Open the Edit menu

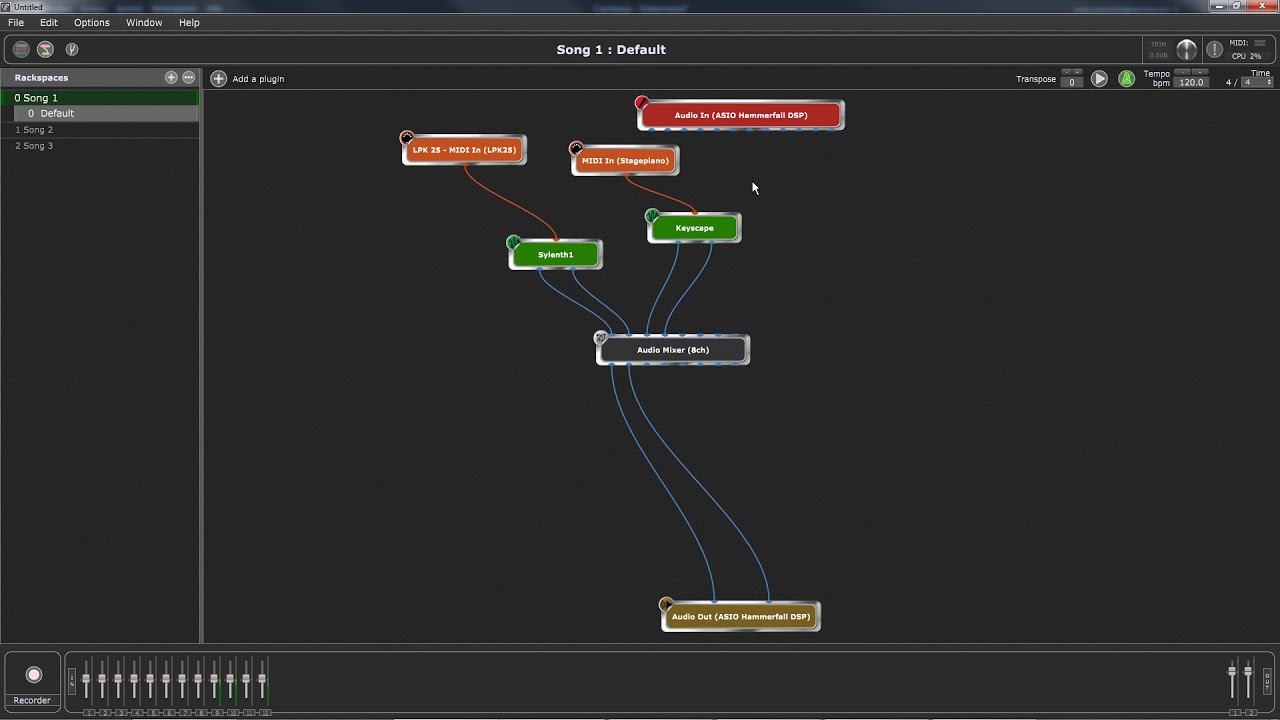click(x=49, y=22)
